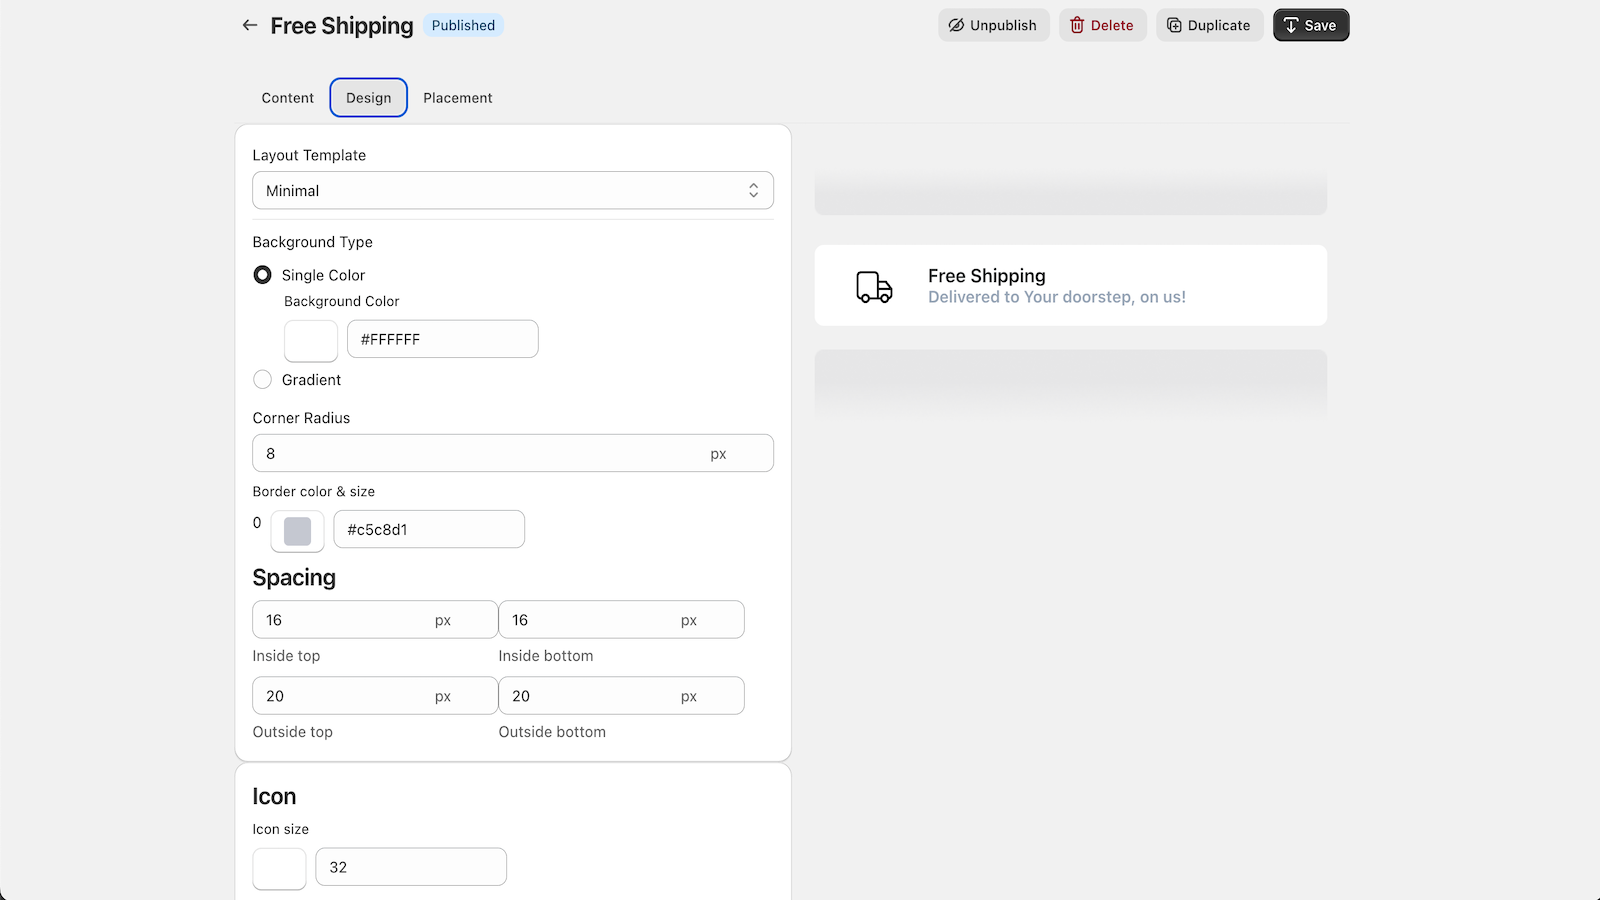Select the Single Color radio option

[263, 275]
